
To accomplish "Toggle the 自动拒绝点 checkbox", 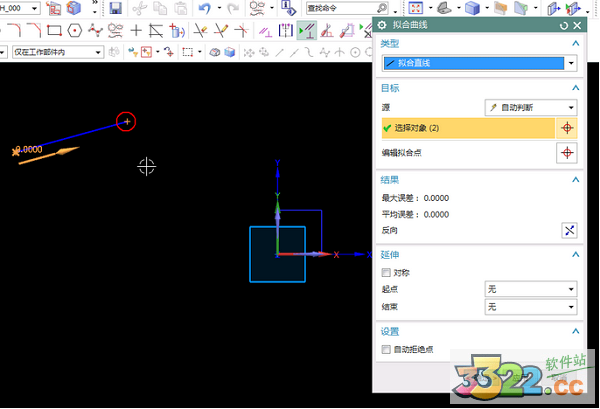I will 386,349.
